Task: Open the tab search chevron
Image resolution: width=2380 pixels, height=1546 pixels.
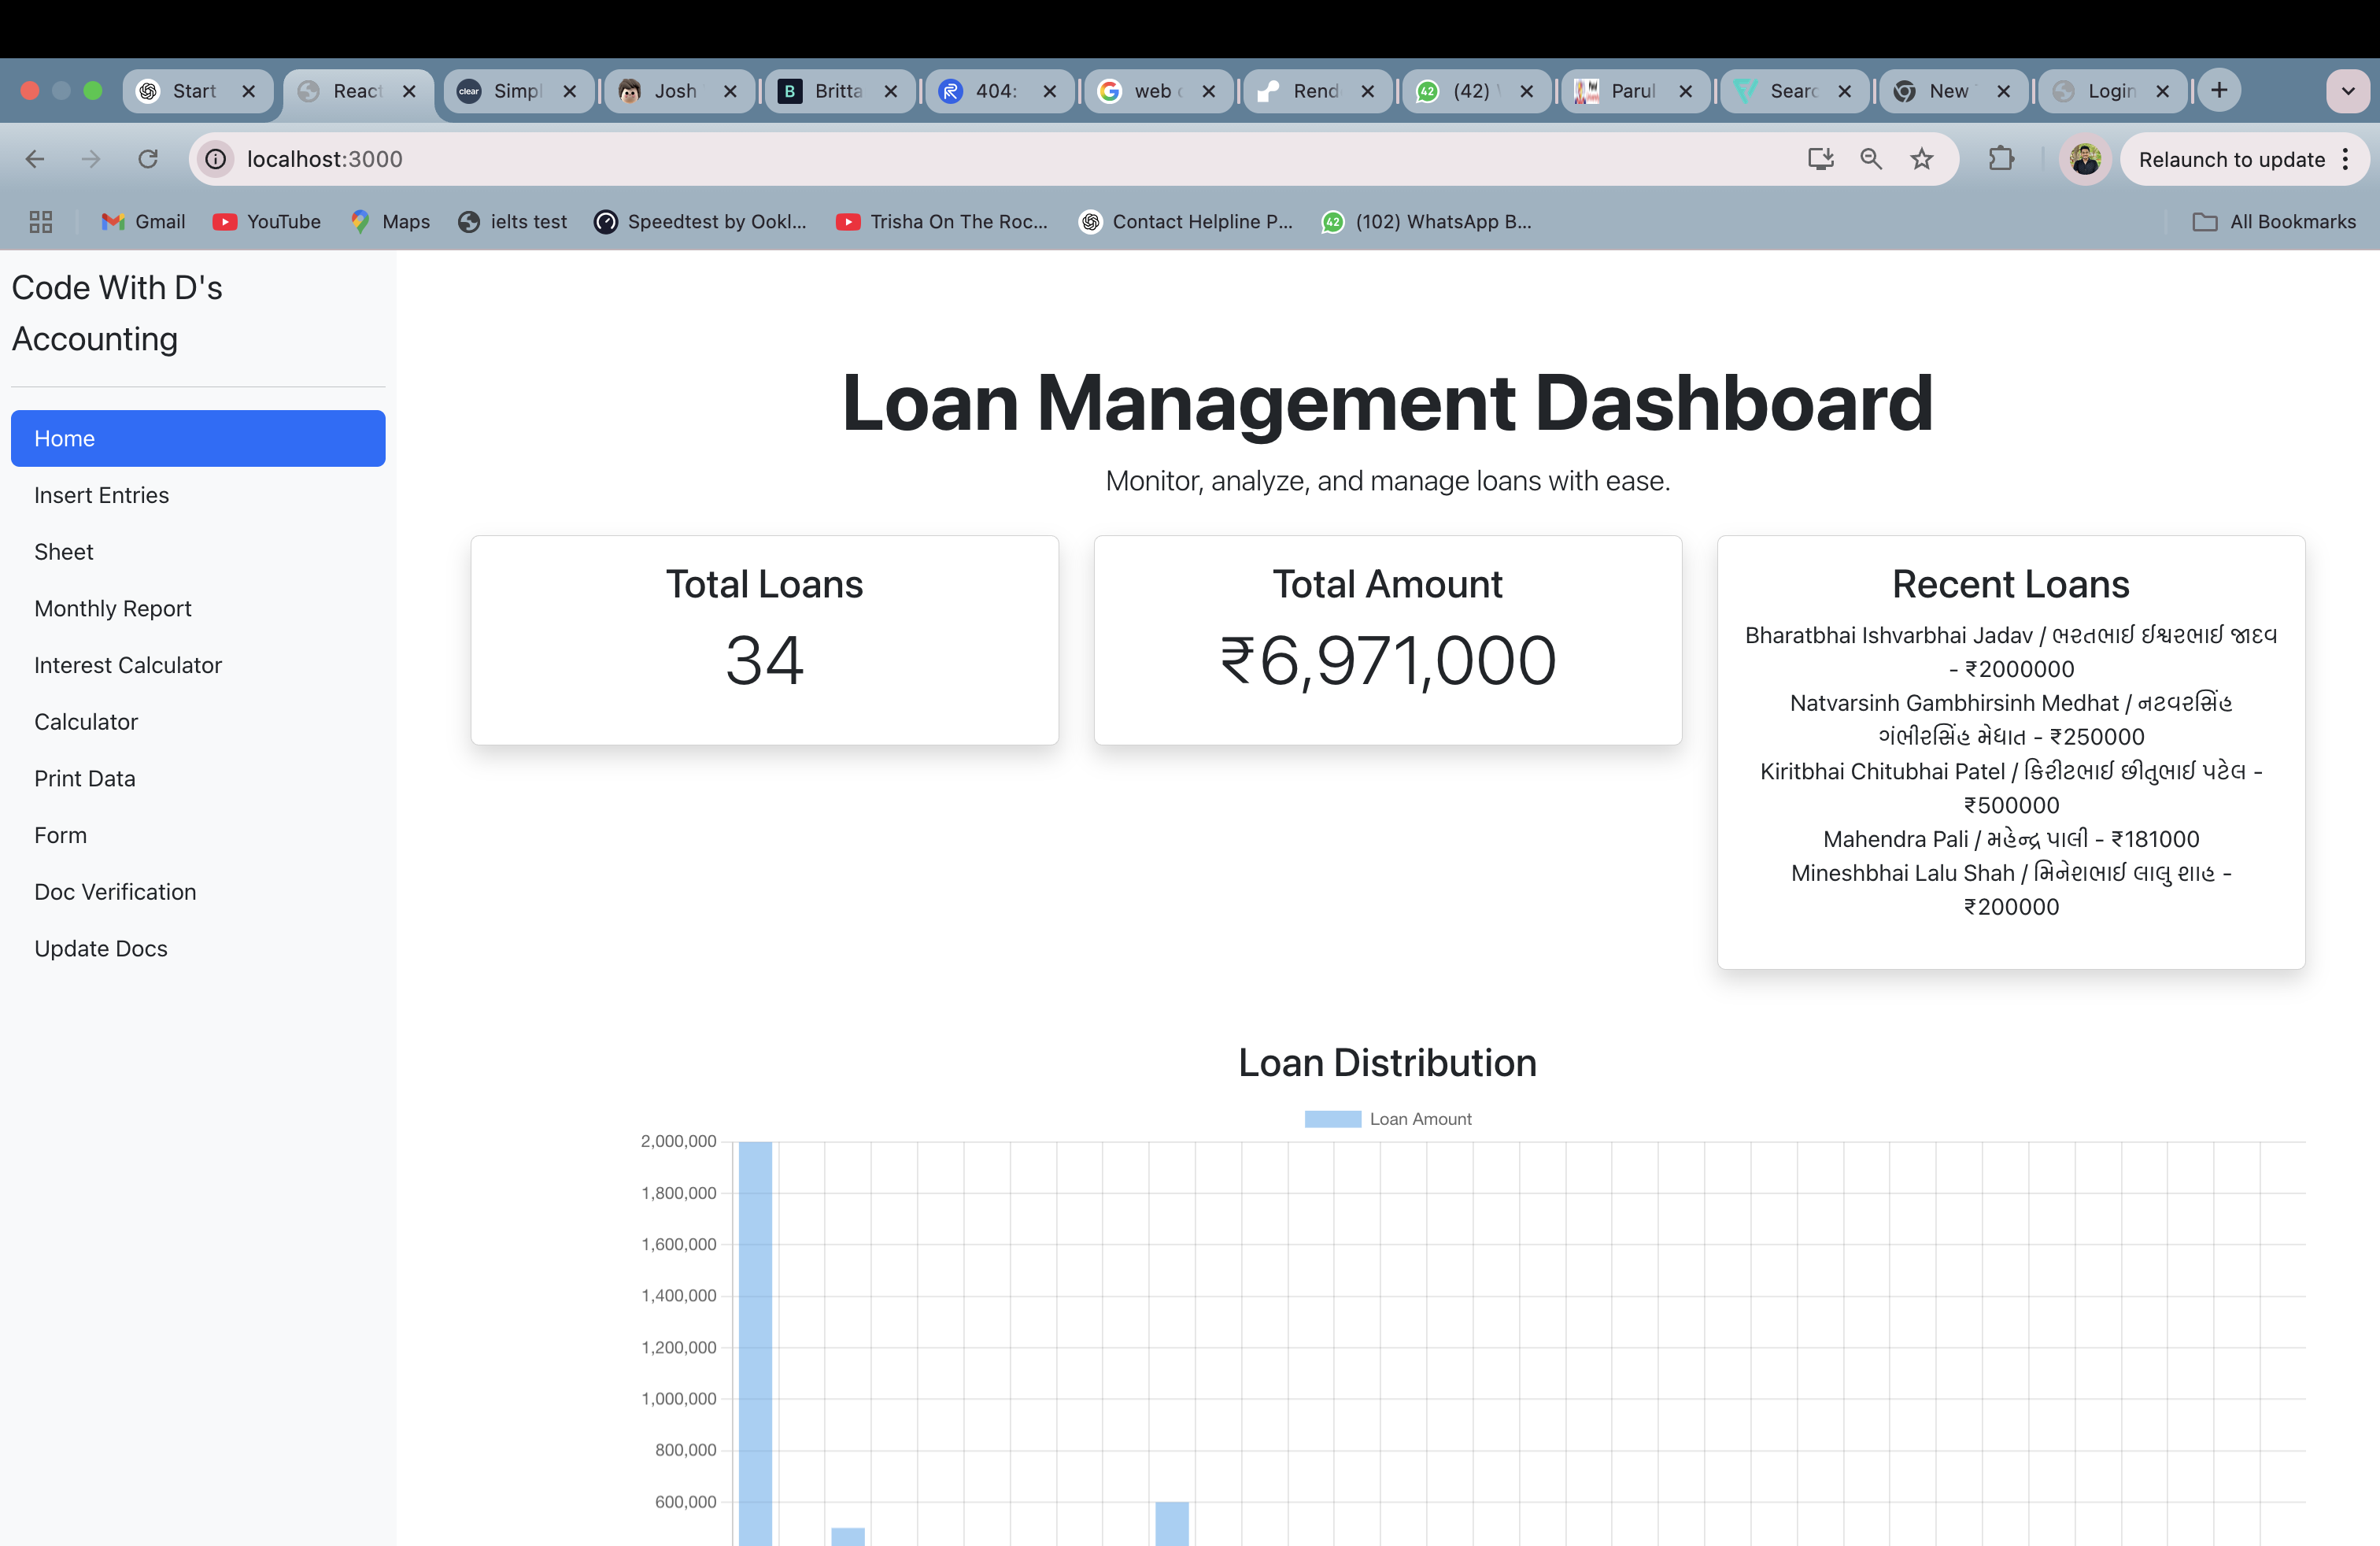Action: pos(2348,91)
